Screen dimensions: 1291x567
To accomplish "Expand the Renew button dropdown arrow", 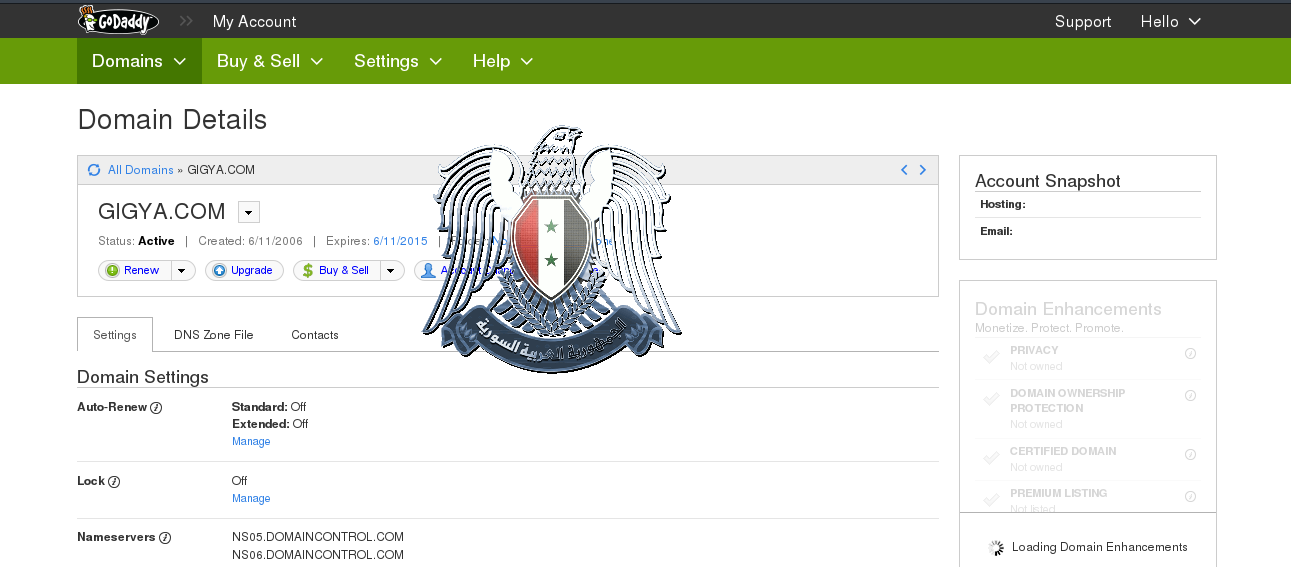I will (183, 270).
